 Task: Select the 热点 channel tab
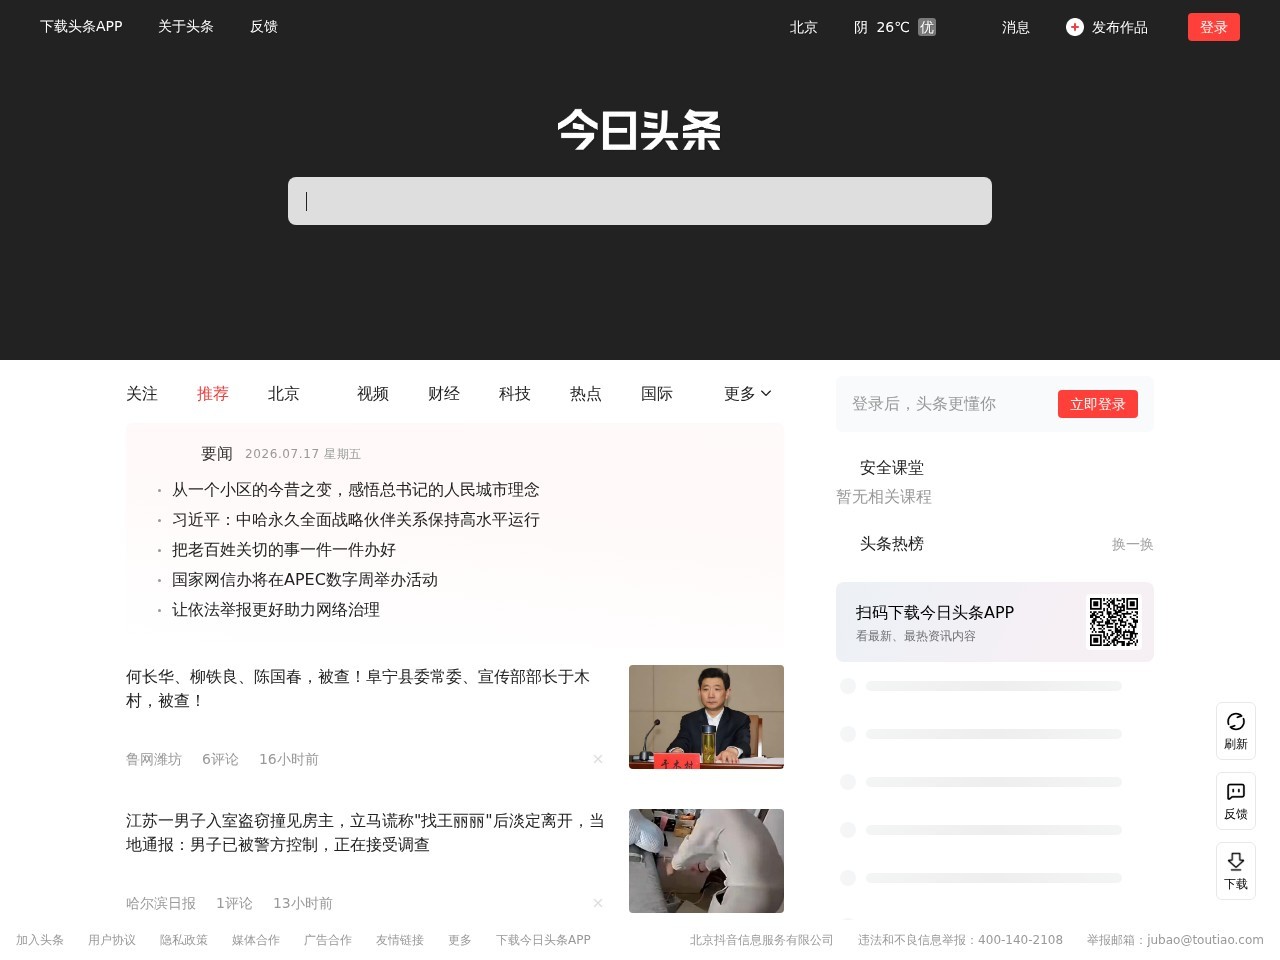[586, 394]
